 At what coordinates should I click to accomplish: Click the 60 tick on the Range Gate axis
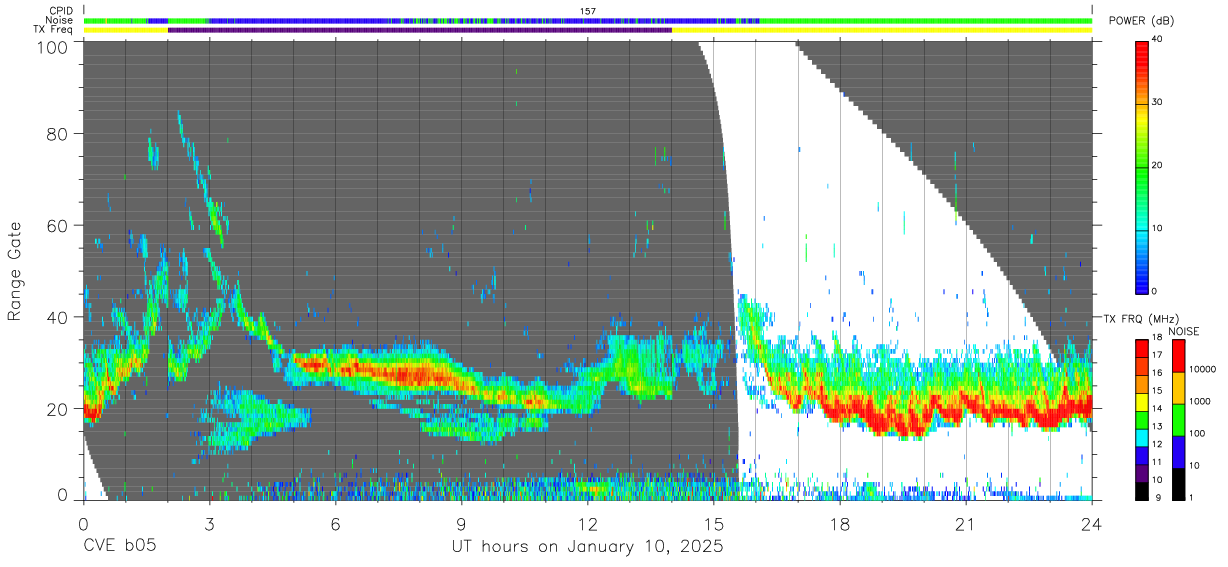(59, 225)
